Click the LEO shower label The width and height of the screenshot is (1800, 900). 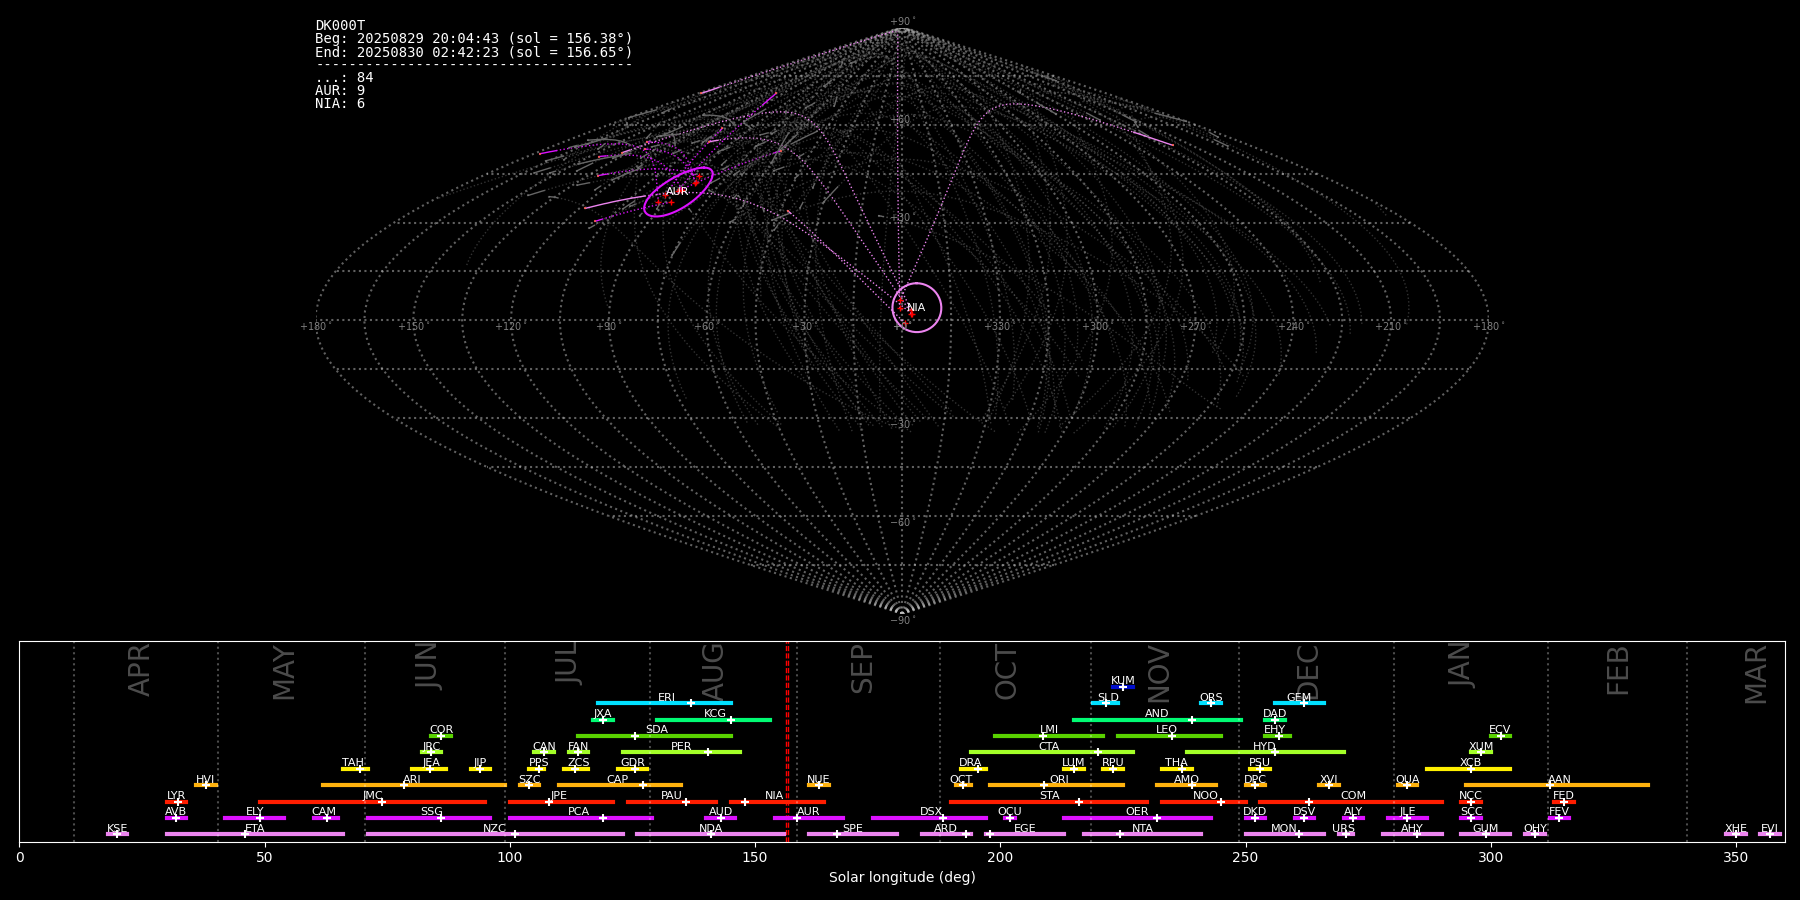tap(1167, 730)
